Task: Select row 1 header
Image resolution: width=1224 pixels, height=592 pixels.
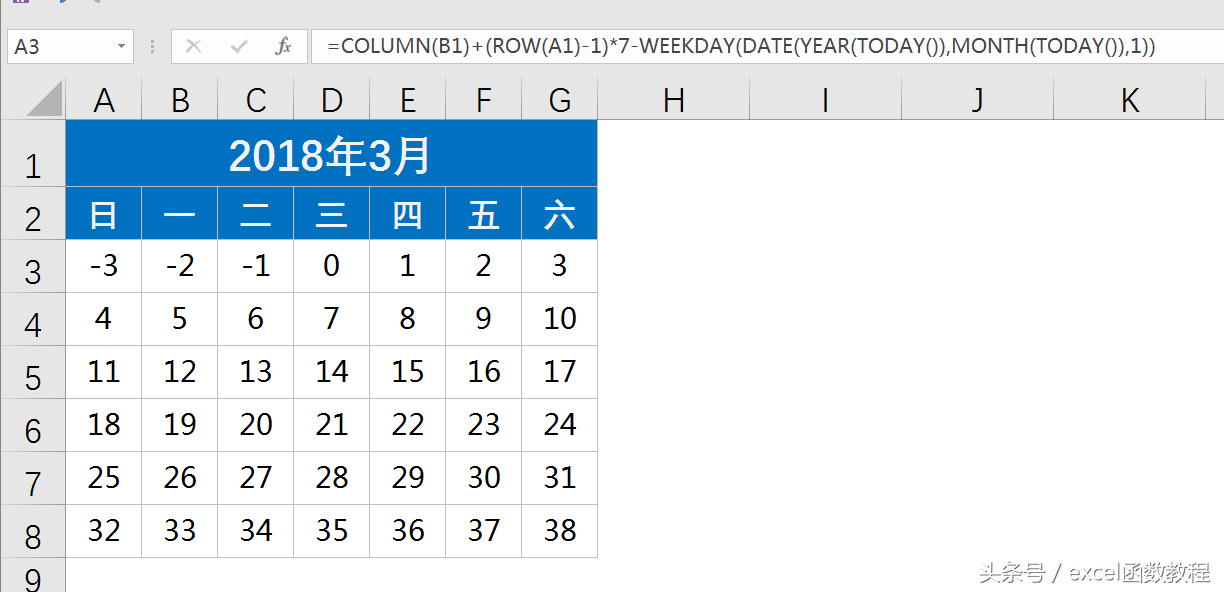Action: tap(33, 154)
